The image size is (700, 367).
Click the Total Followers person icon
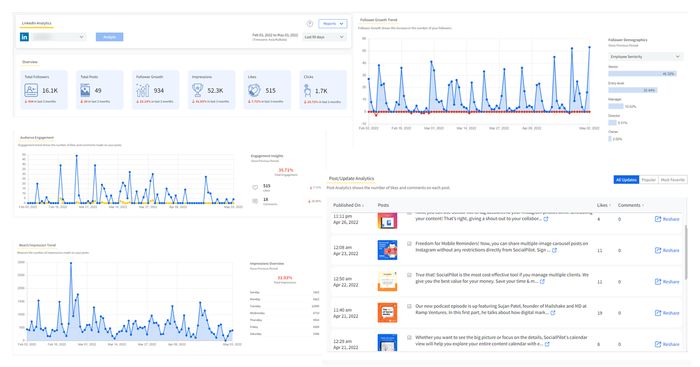(31, 90)
